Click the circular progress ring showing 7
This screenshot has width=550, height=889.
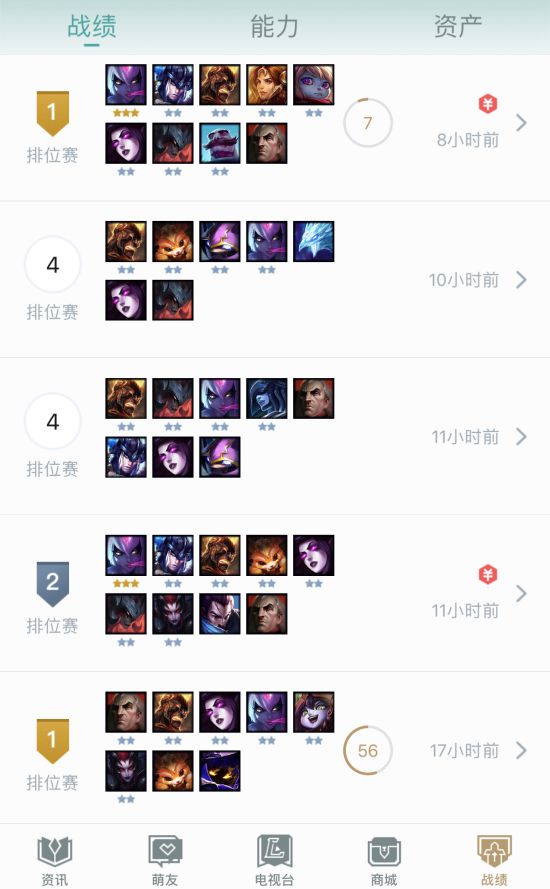(367, 122)
